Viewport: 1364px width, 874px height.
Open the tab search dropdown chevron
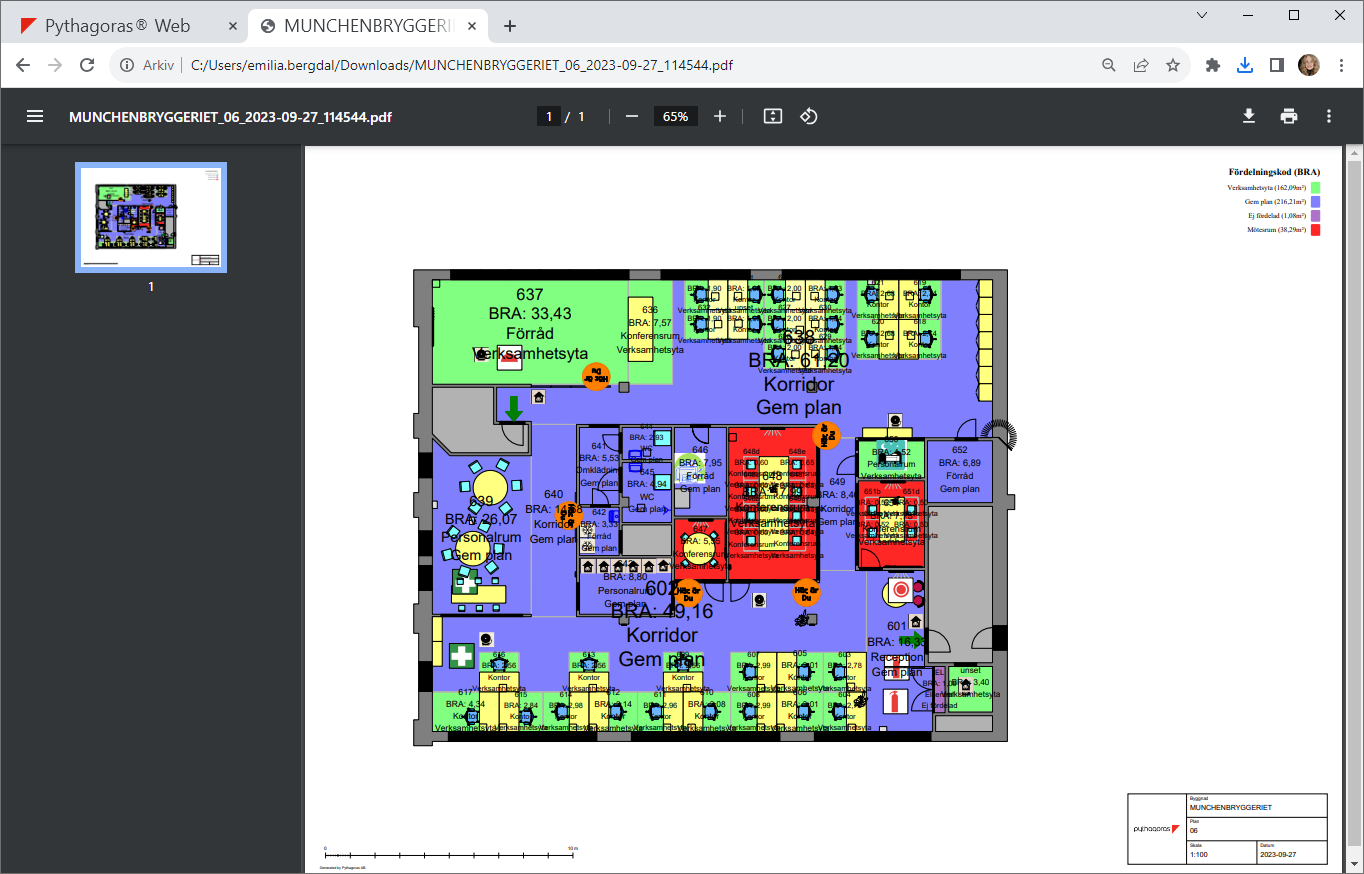pyautogui.click(x=1202, y=15)
